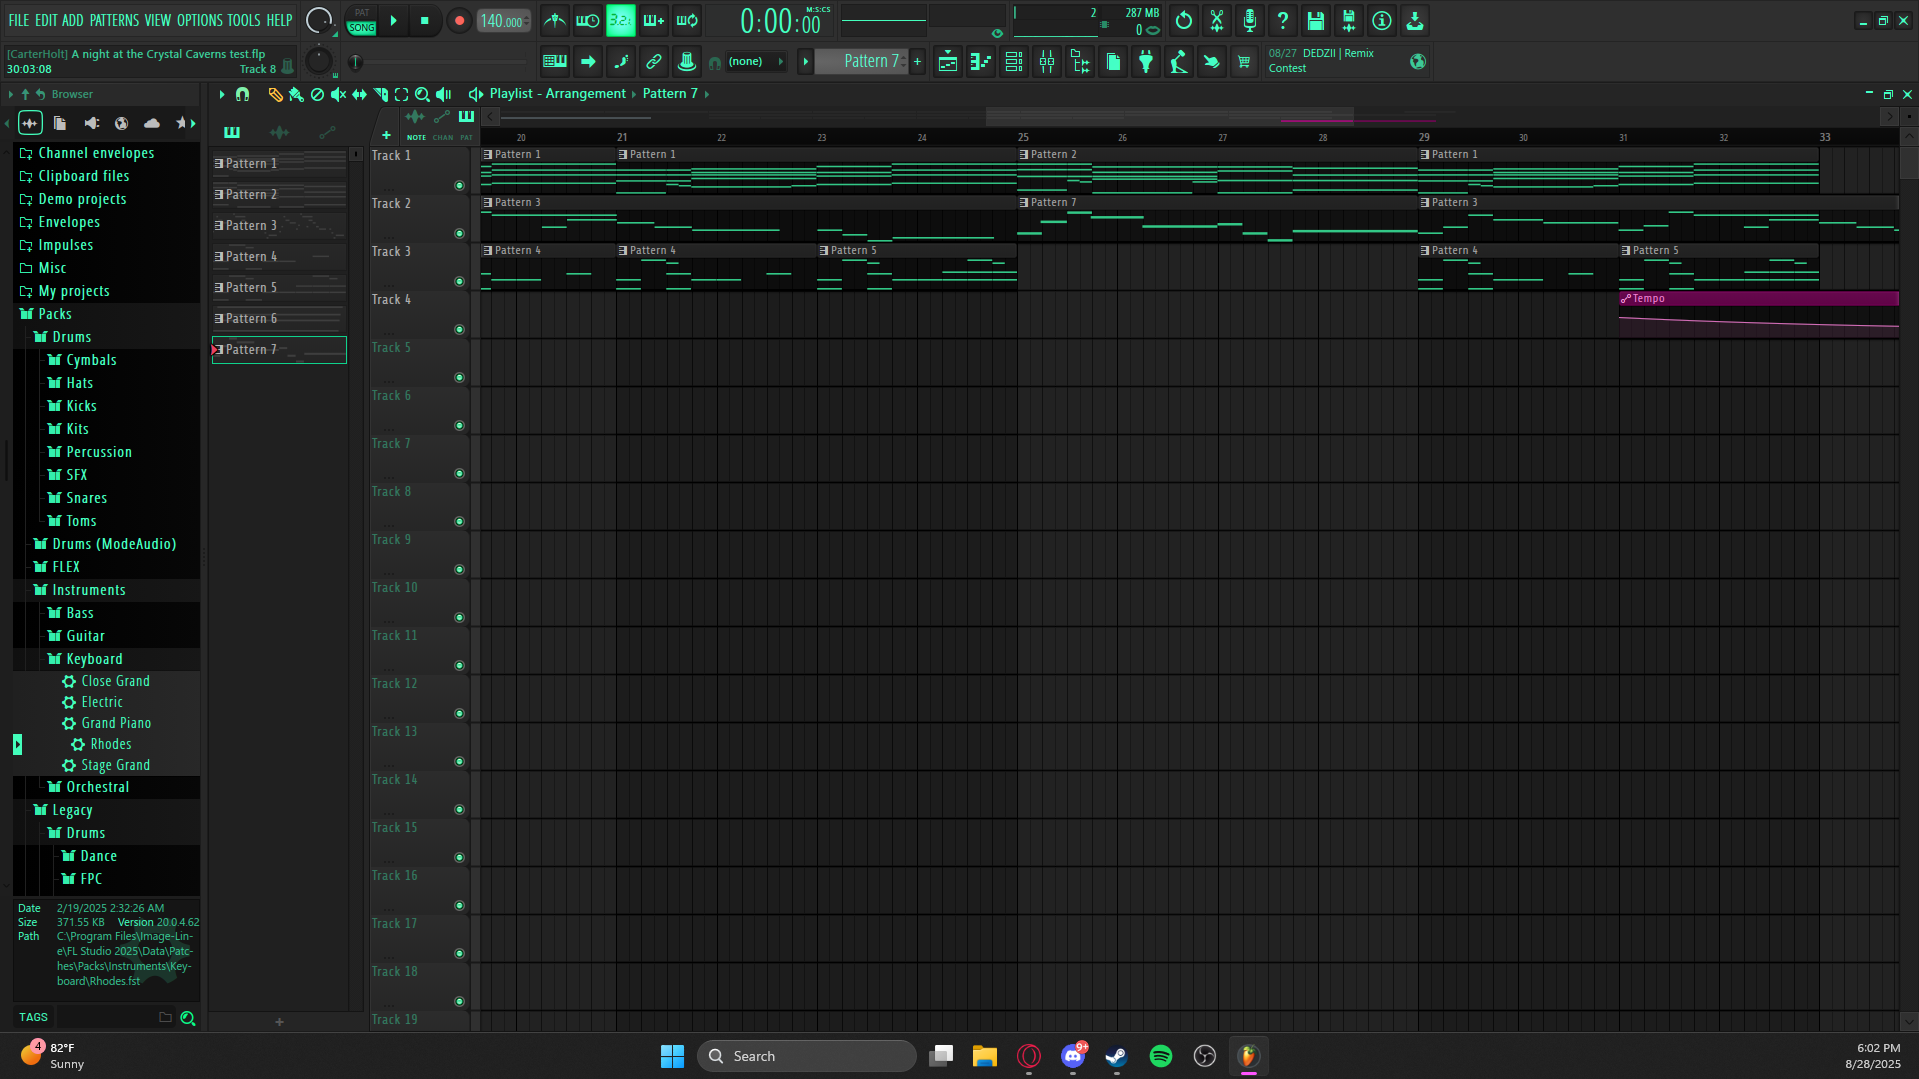Select the Playback tool in Playlist toolbar
This screenshot has width=1919, height=1079.
tap(444, 94)
